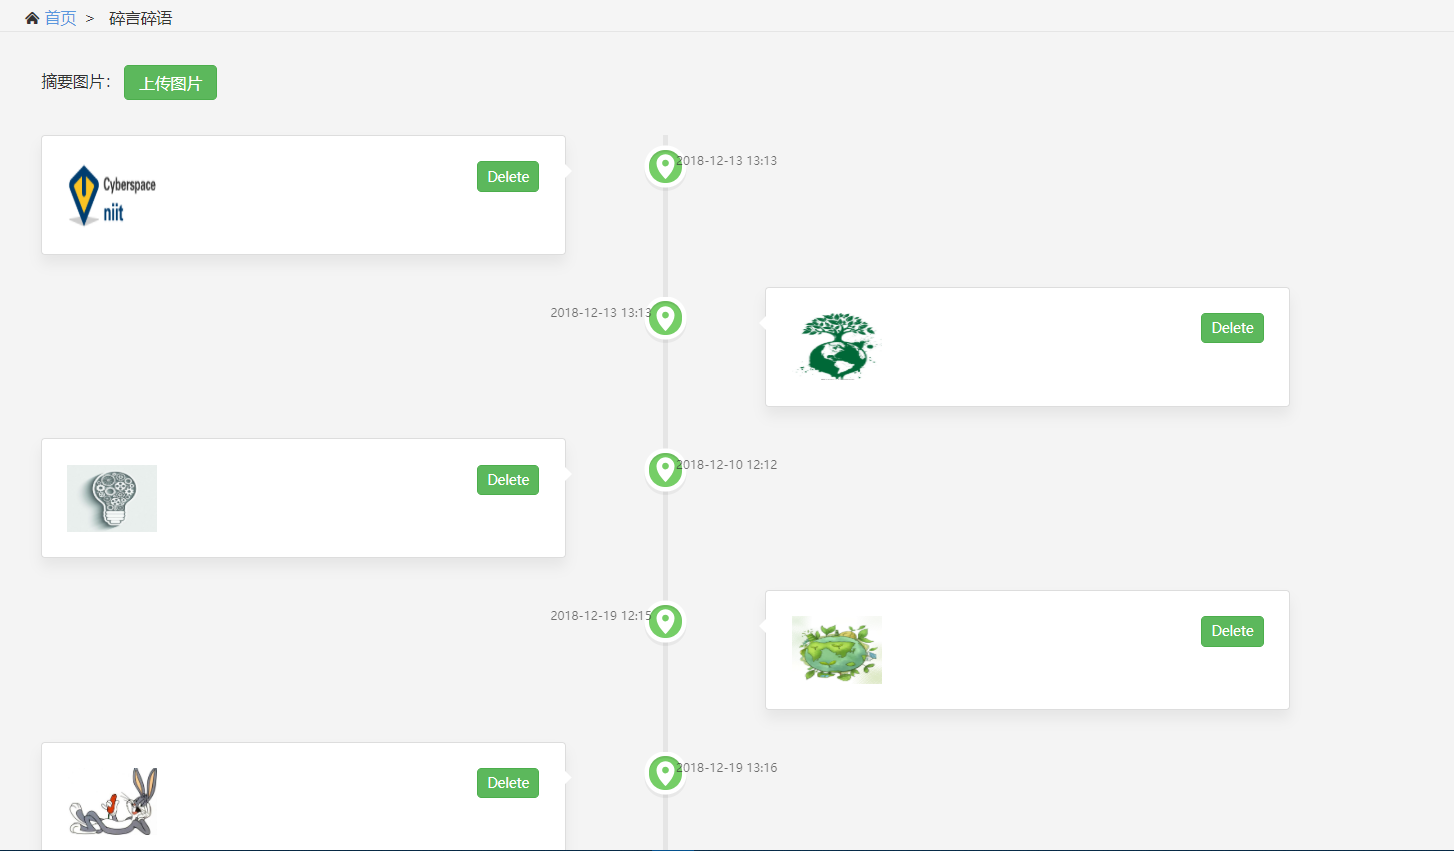Click the first 2018-12-13 13:13 location pin

[665, 166]
